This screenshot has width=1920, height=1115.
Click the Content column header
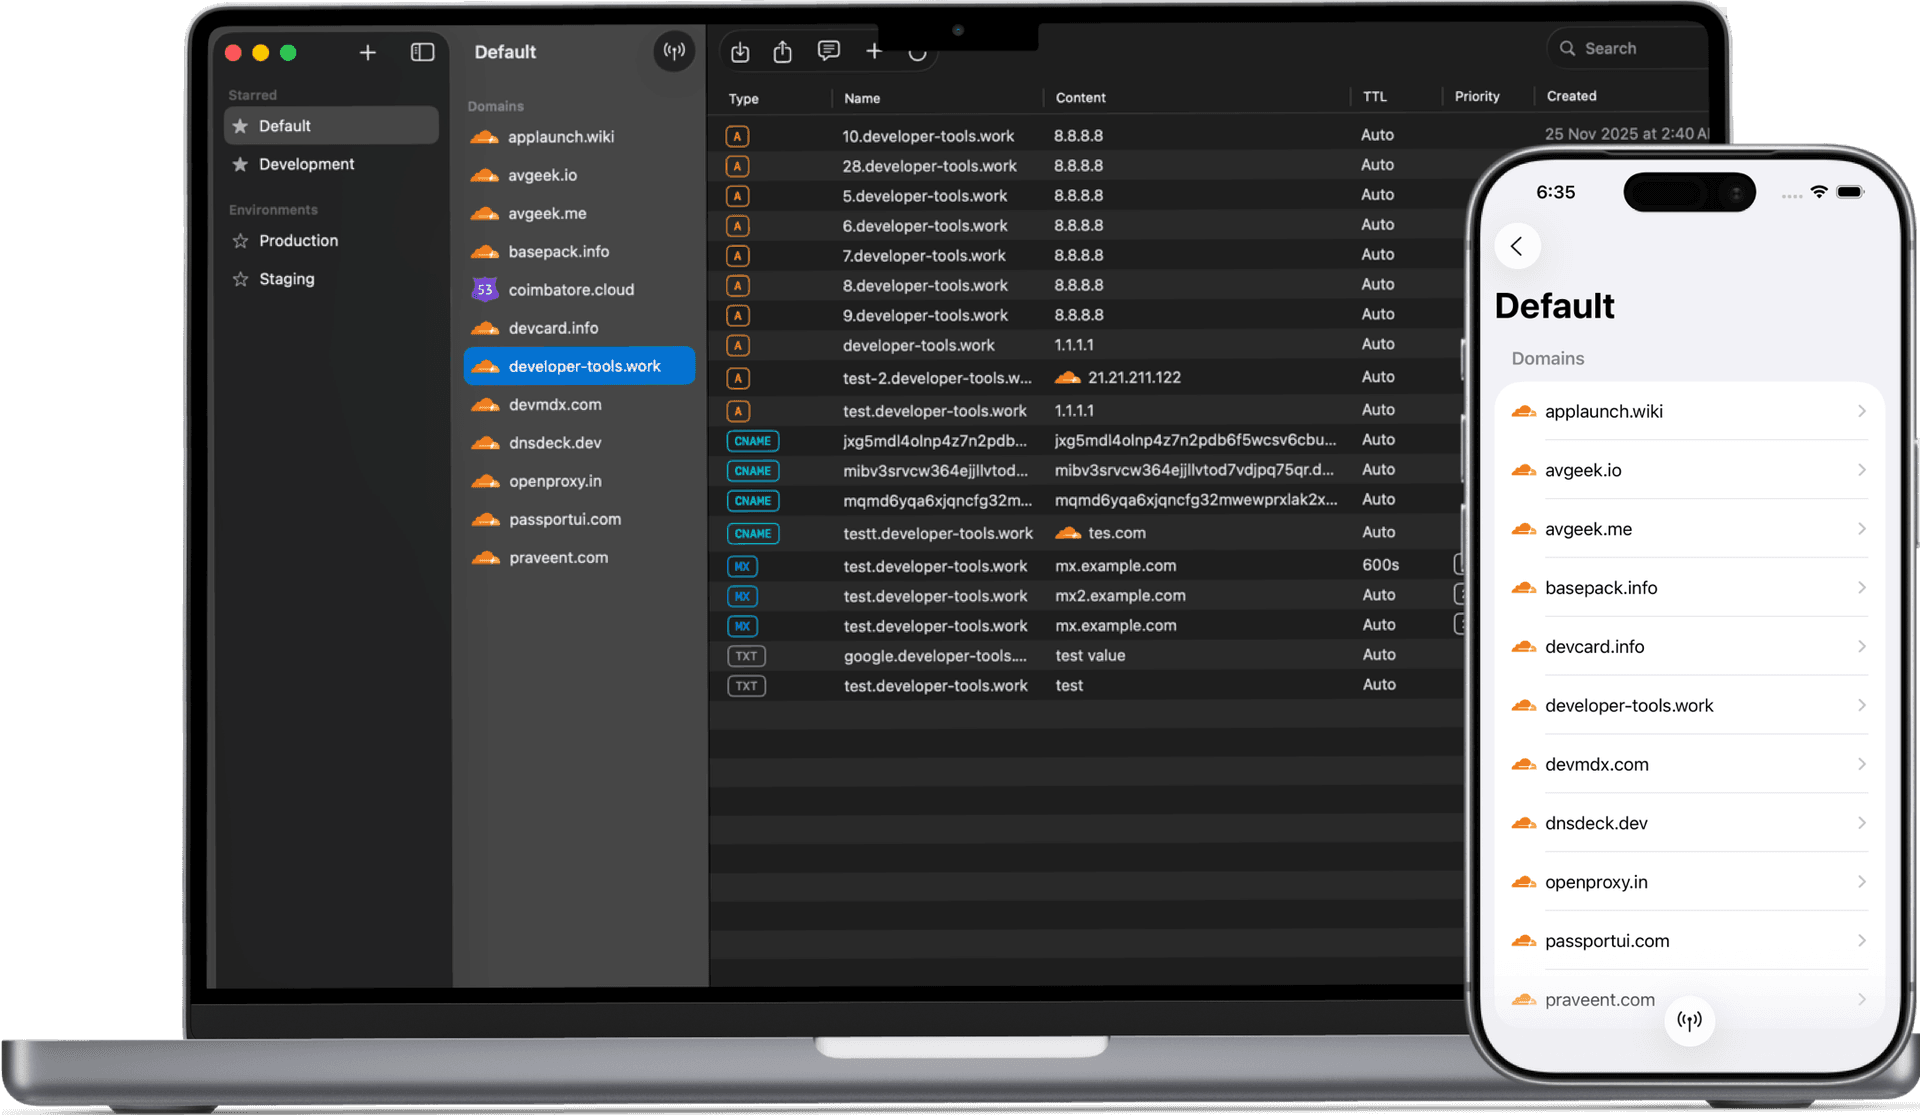click(1080, 98)
